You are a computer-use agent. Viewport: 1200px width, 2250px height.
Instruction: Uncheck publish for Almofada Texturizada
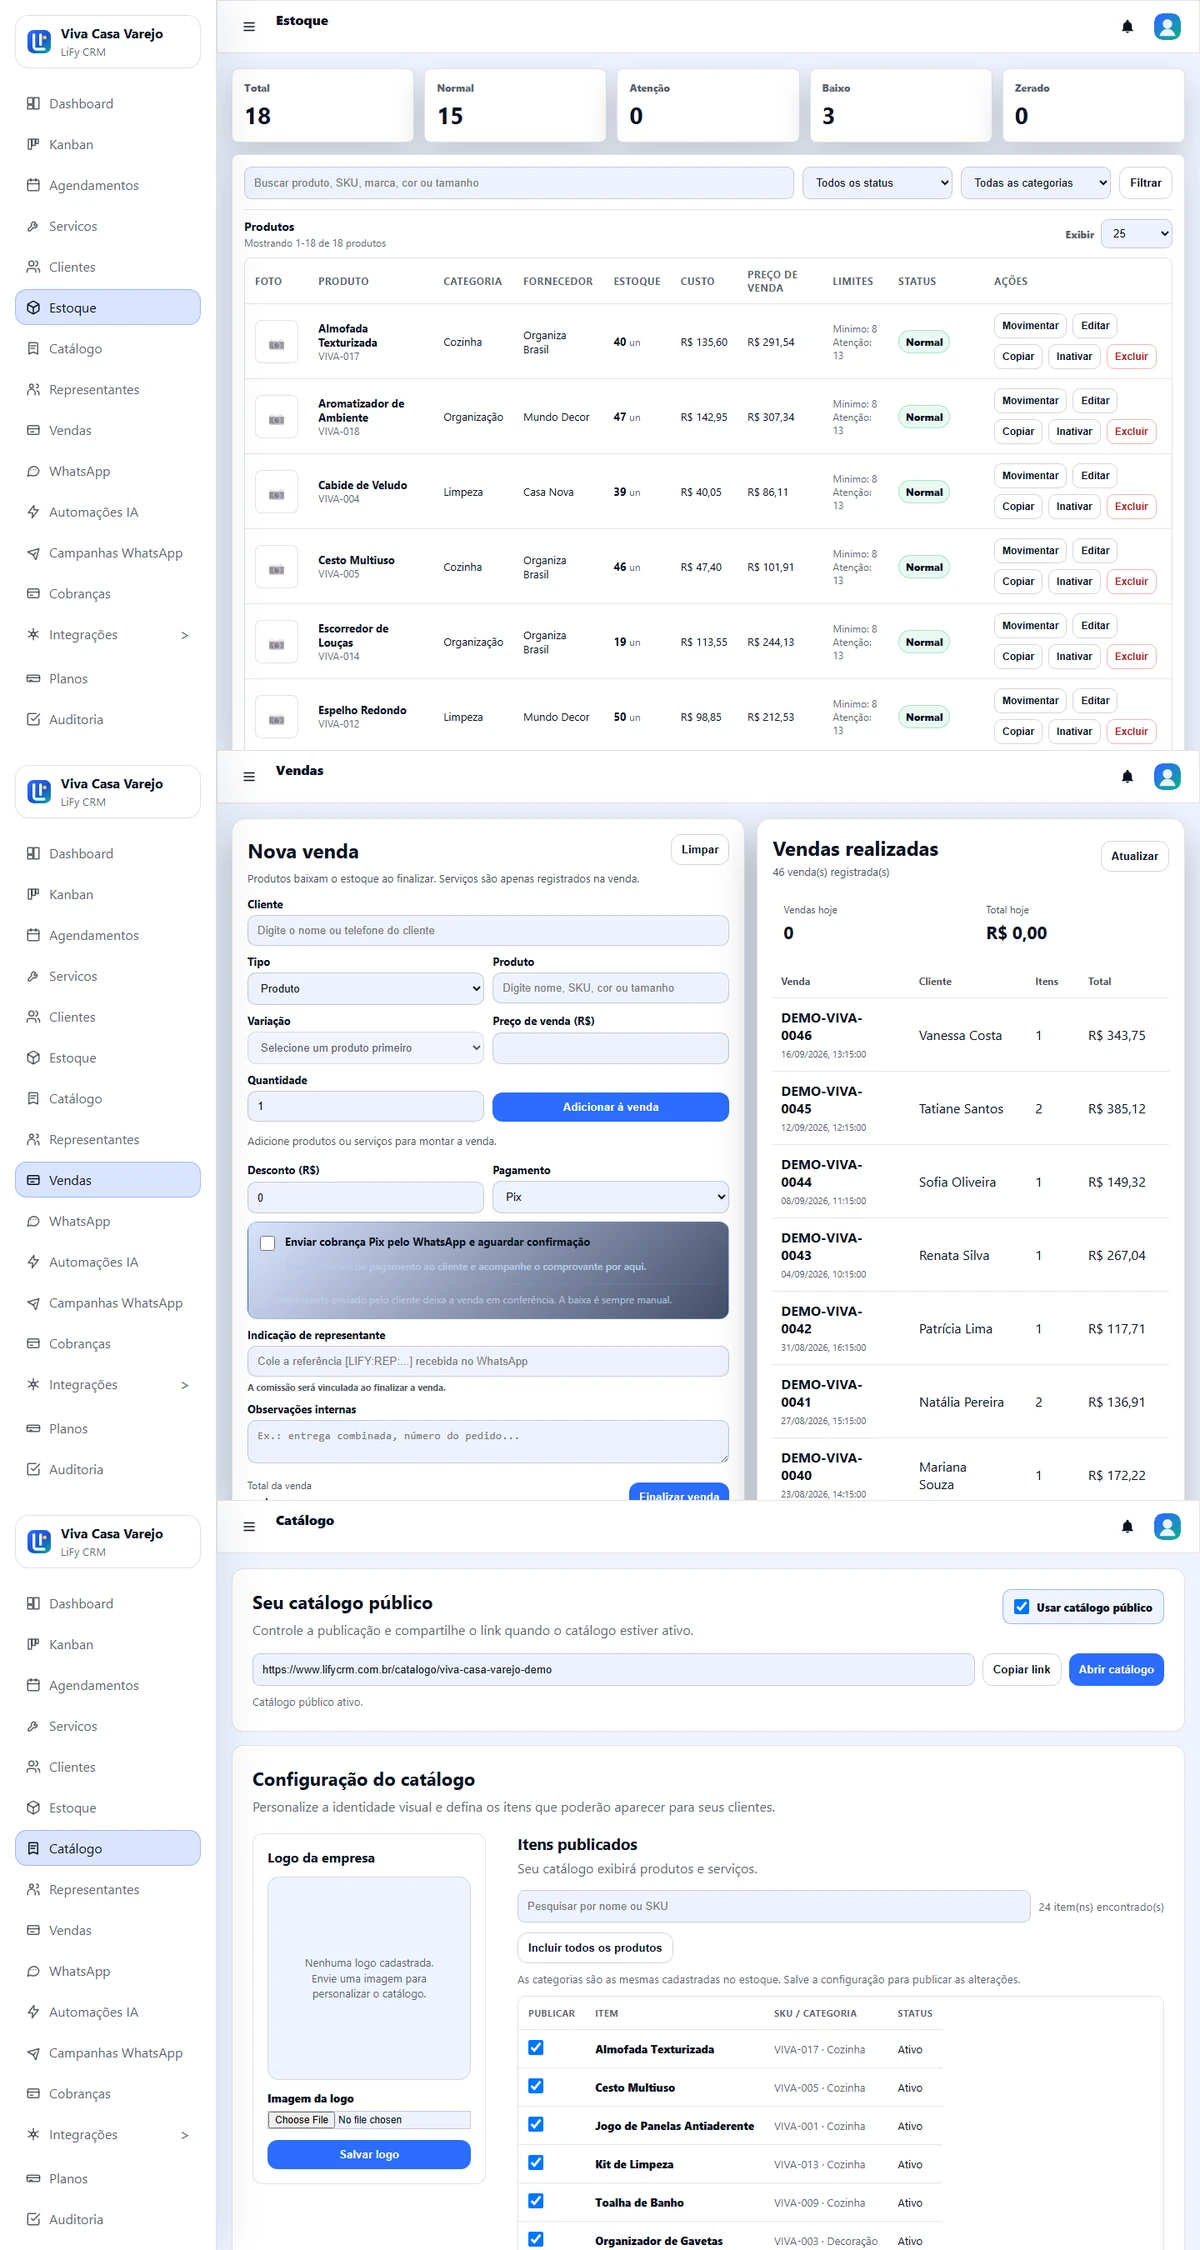pos(536,2048)
